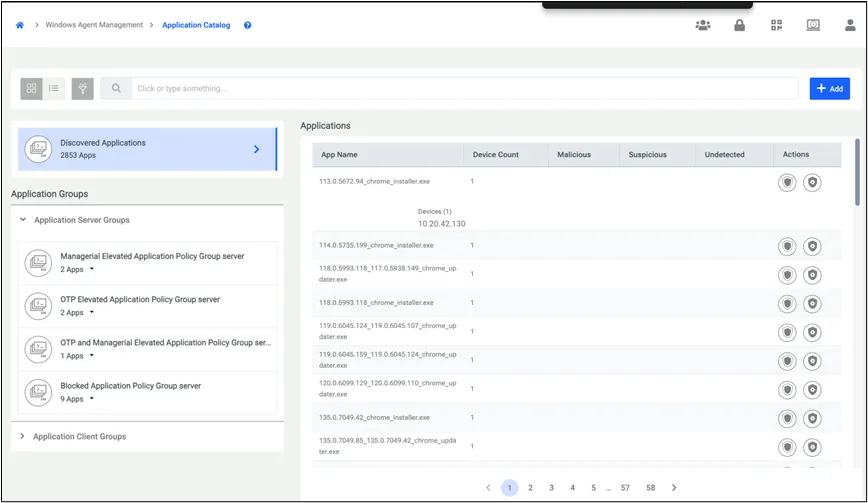Sort by the Suspicious column header
The width and height of the screenshot is (868, 503).
[647, 154]
